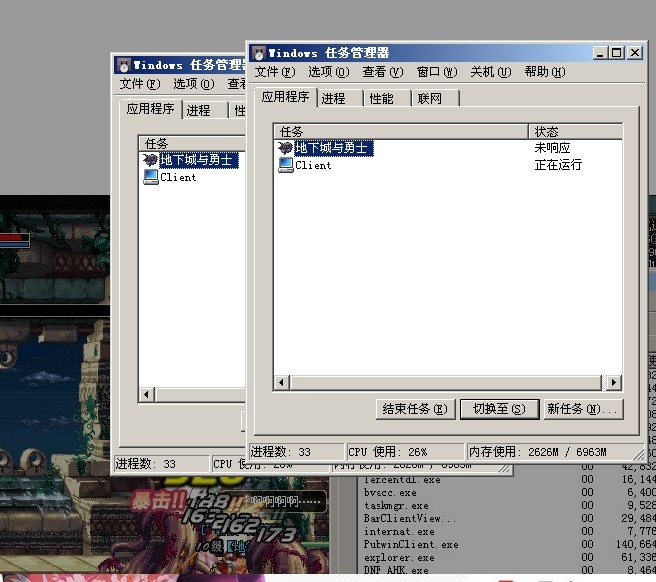656x582 pixels.
Task: Click the 切换至(S) button
Action: click(499, 409)
